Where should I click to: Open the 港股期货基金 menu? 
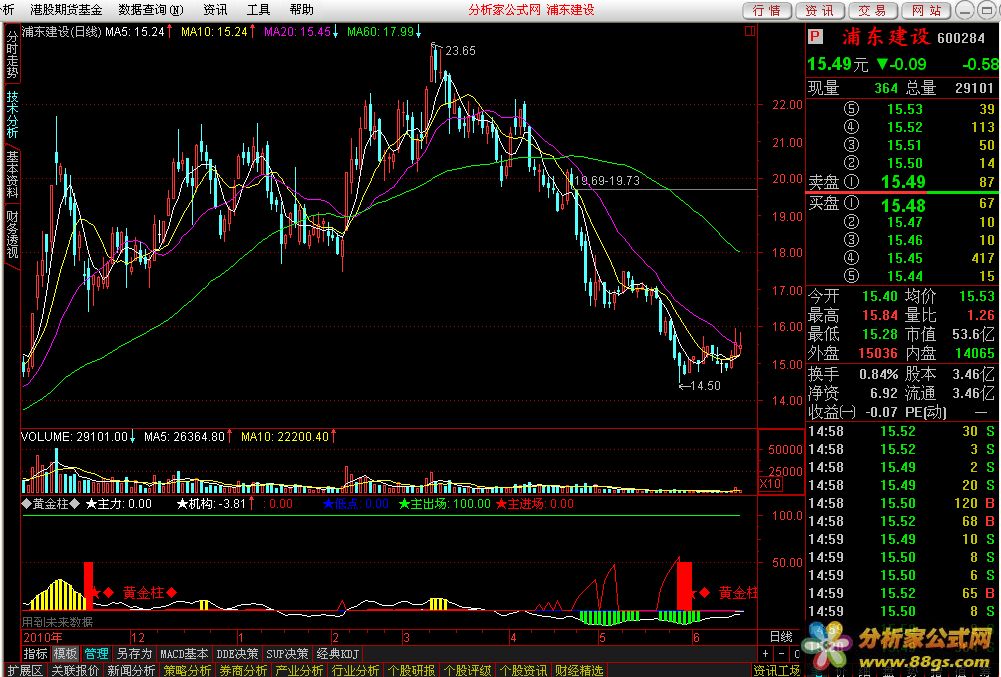(x=66, y=10)
